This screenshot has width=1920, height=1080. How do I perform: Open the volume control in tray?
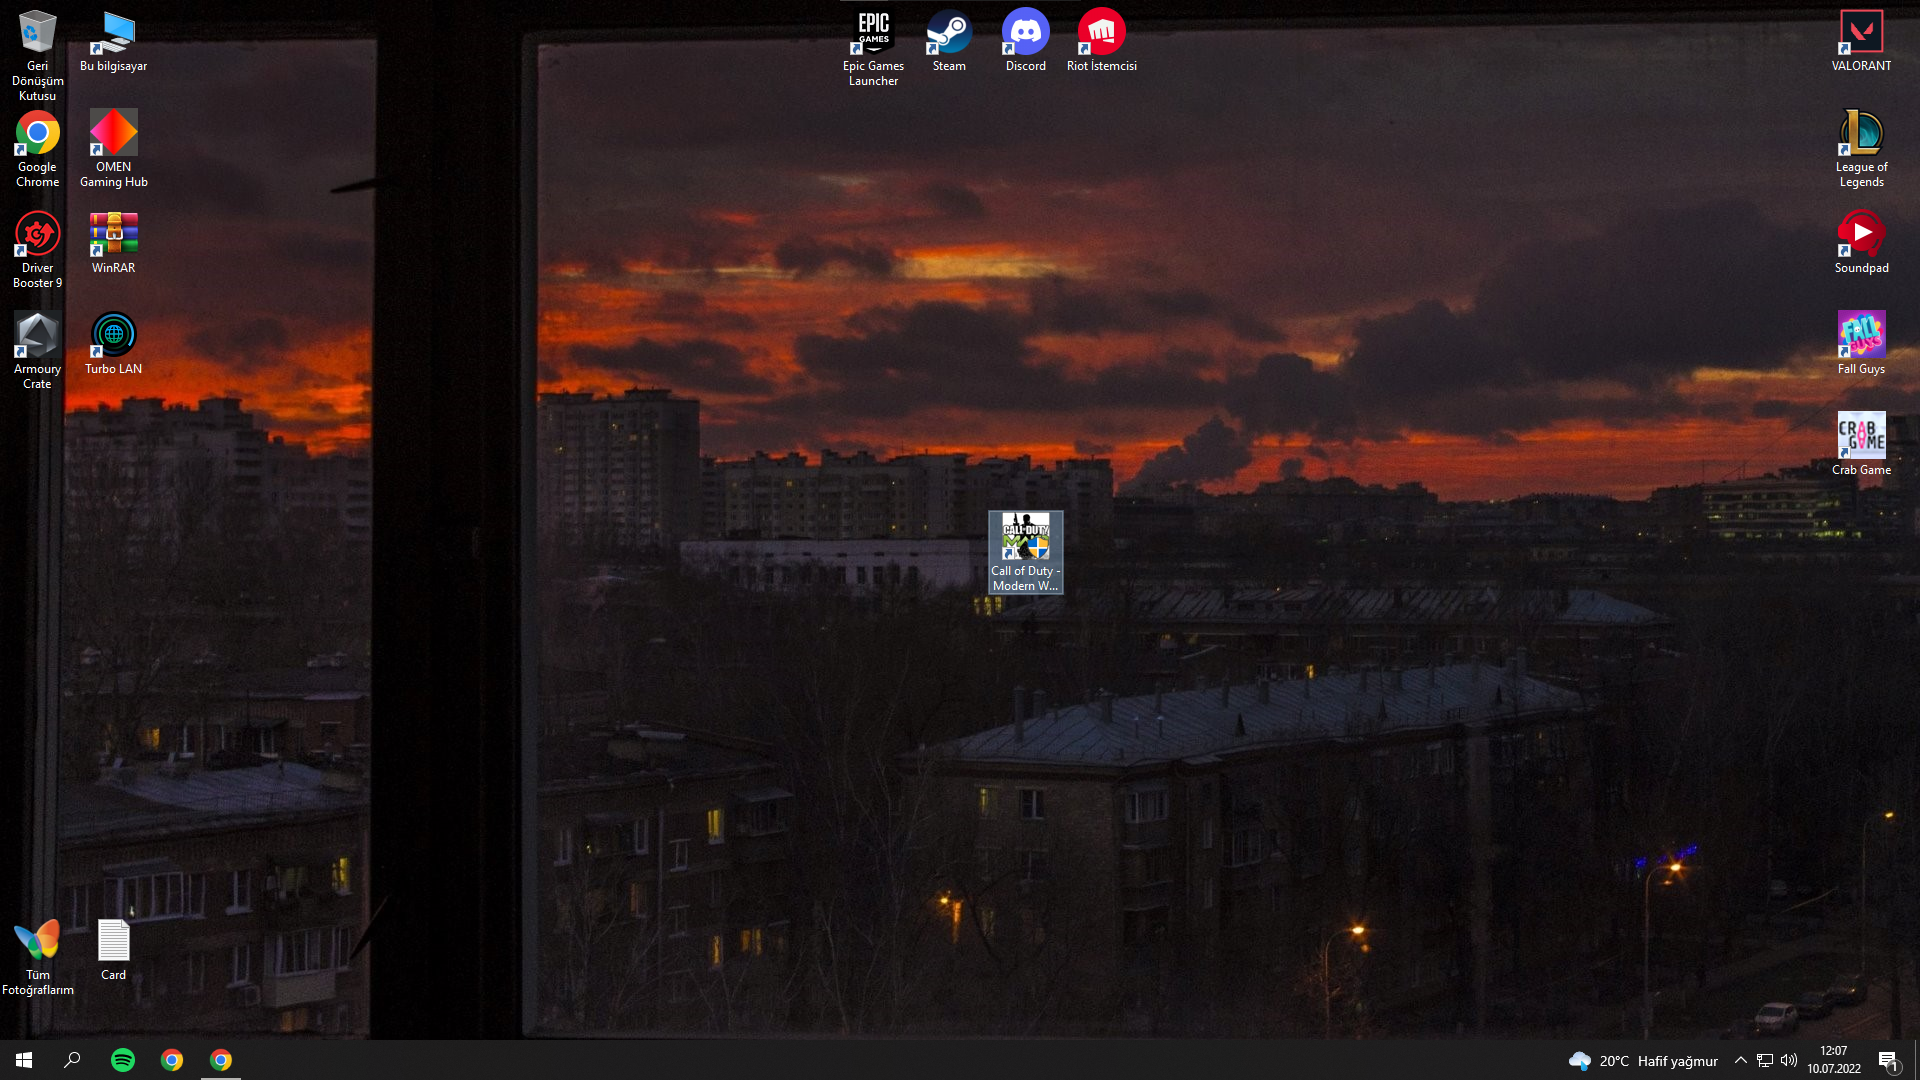pos(1789,1060)
